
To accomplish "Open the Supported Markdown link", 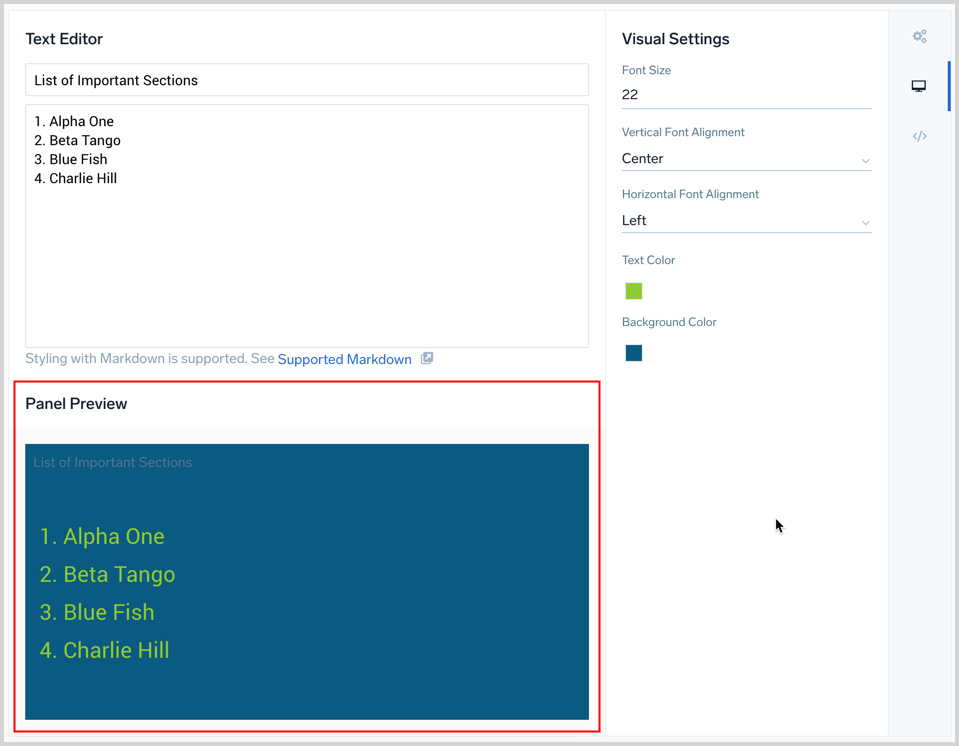I will pyautogui.click(x=344, y=358).
